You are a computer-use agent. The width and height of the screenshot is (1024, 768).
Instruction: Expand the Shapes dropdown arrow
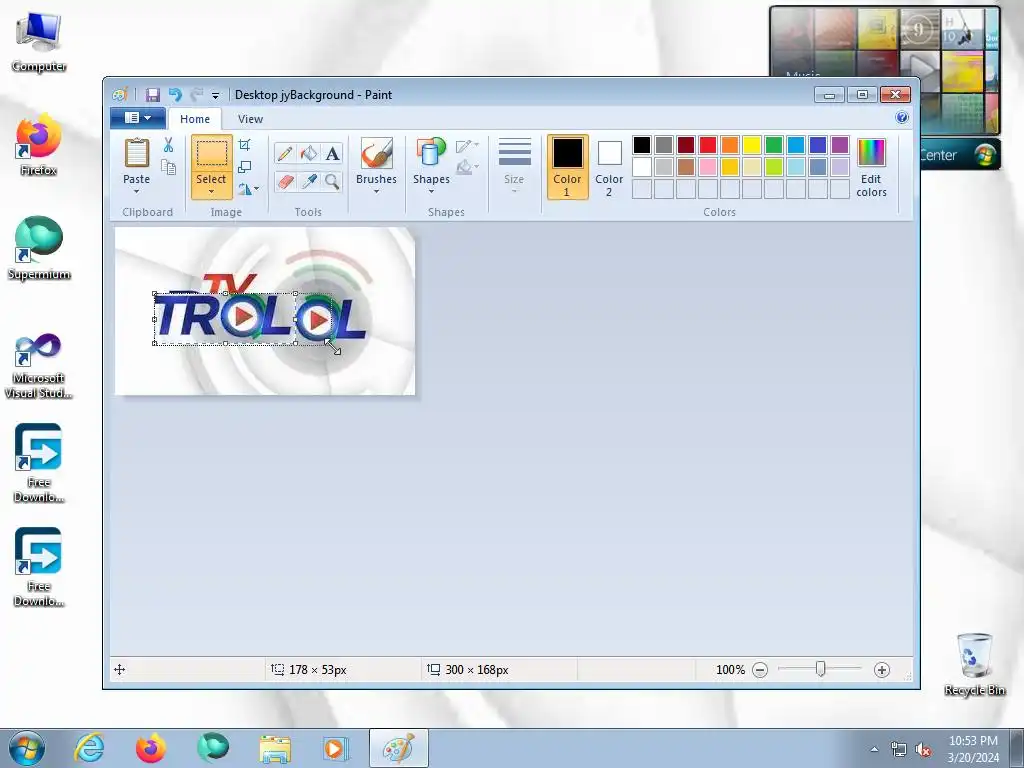click(431, 191)
